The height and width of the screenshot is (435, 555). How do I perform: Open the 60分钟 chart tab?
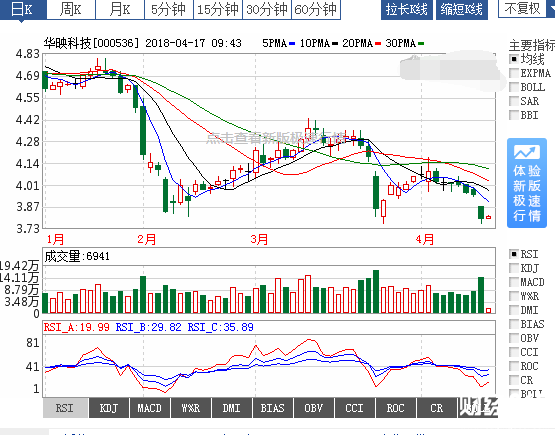point(316,9)
